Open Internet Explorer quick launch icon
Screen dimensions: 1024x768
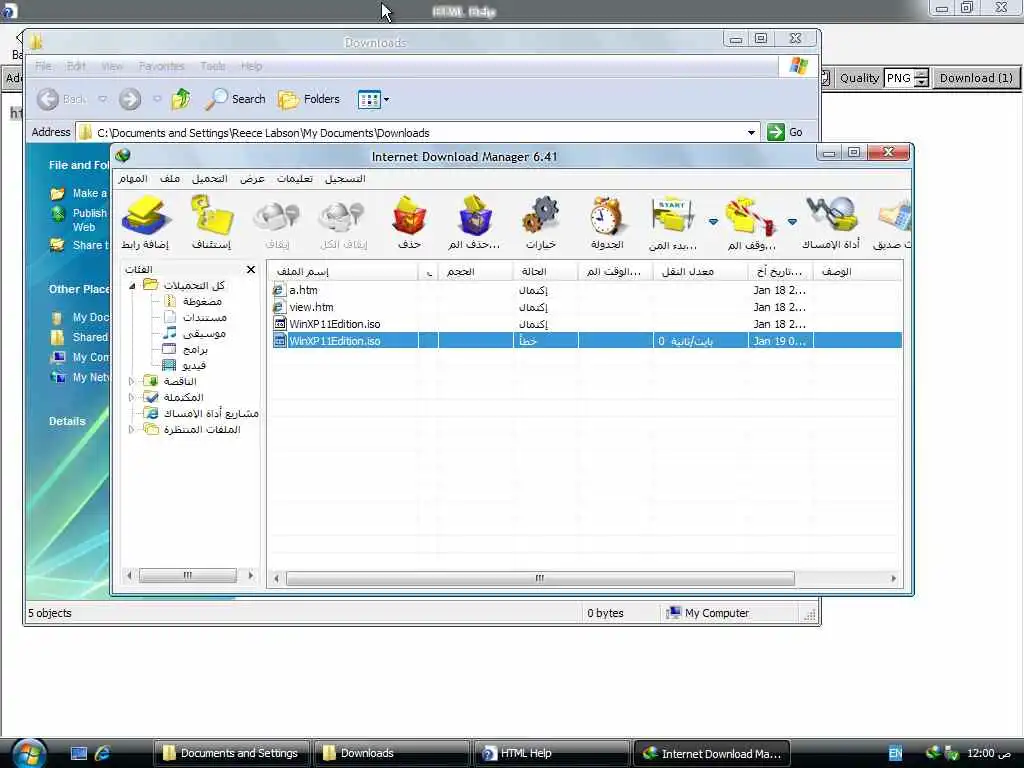pos(103,753)
